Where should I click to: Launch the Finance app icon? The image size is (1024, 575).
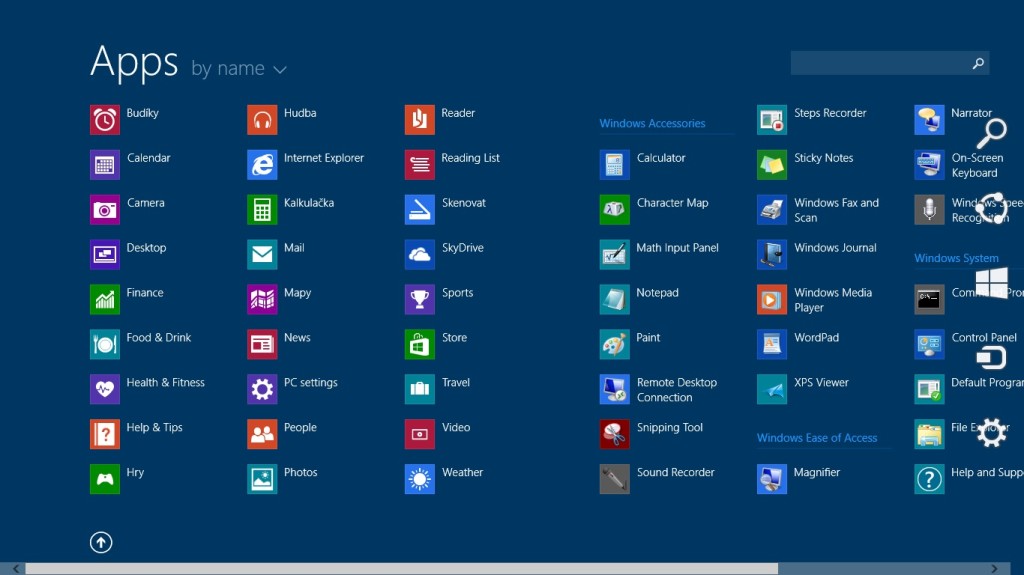pos(104,299)
